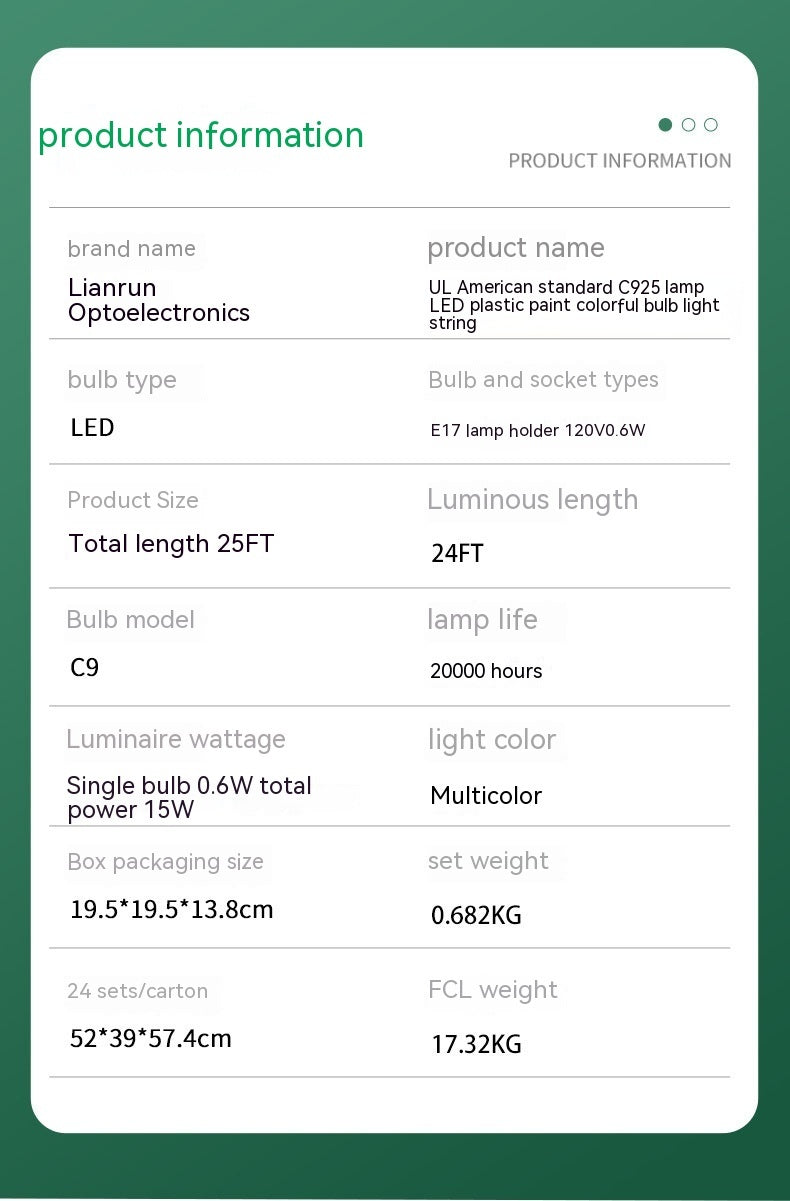Viewport: 790px width, 1201px height.
Task: Click the 52*39*57.4cm carton dimensions
Action: (x=150, y=1039)
